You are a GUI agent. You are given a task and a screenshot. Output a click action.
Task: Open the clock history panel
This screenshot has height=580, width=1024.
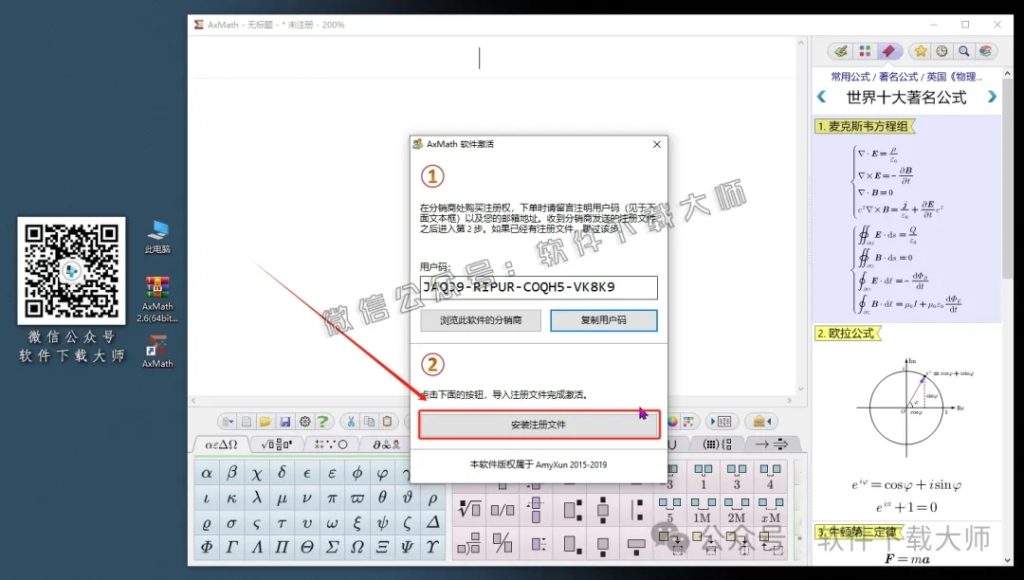pos(942,50)
